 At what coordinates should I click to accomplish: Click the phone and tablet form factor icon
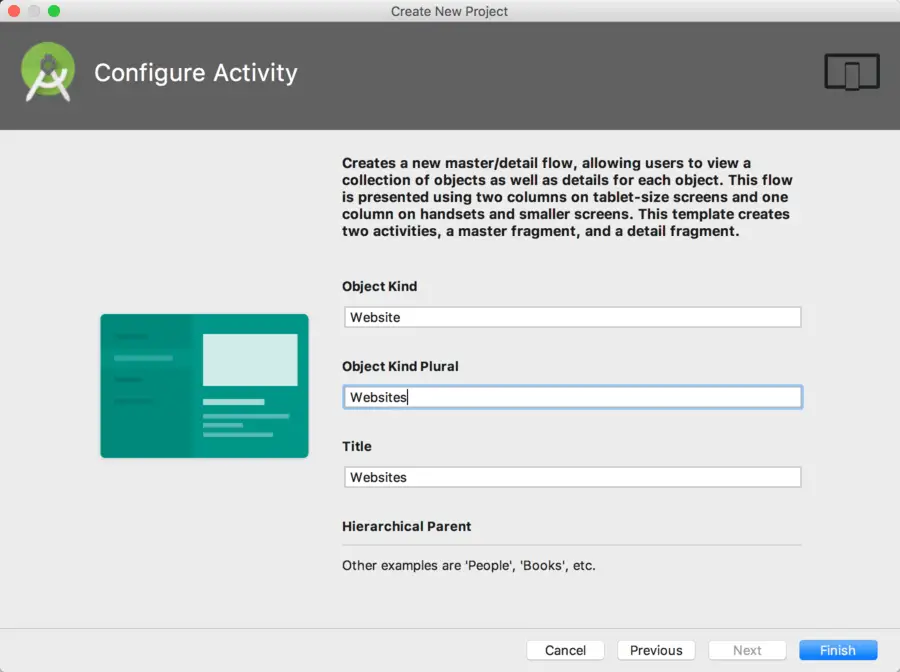pos(851,72)
